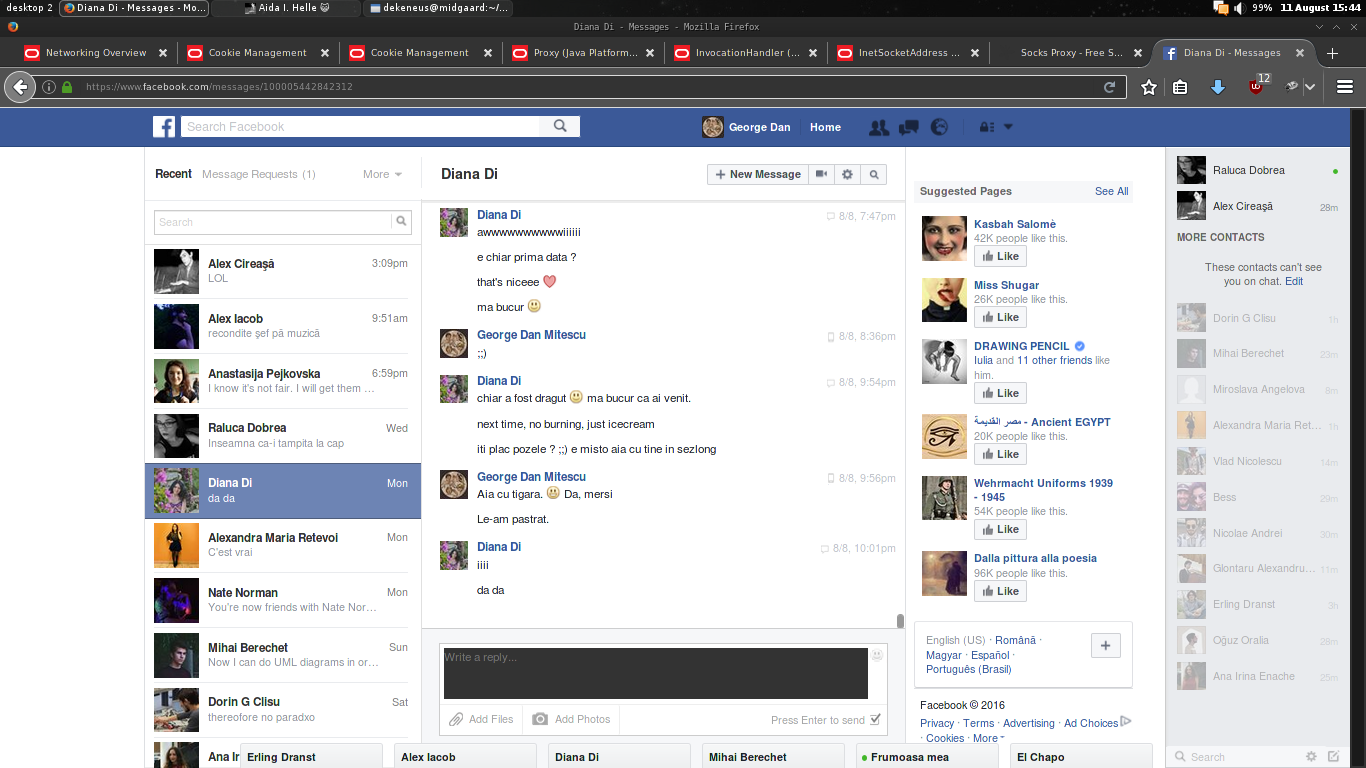Open the Firefox toolbar overflow chevron
The width and height of the screenshot is (1366, 768).
pos(1309,87)
